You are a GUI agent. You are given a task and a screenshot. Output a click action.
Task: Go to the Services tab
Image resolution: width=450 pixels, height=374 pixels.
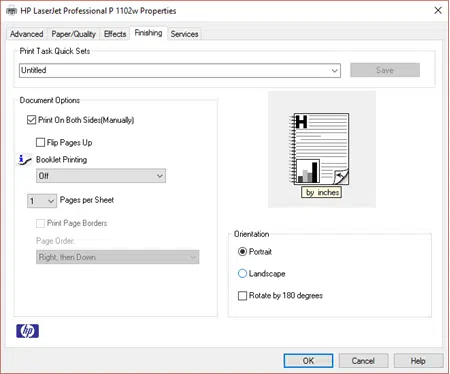(x=184, y=34)
